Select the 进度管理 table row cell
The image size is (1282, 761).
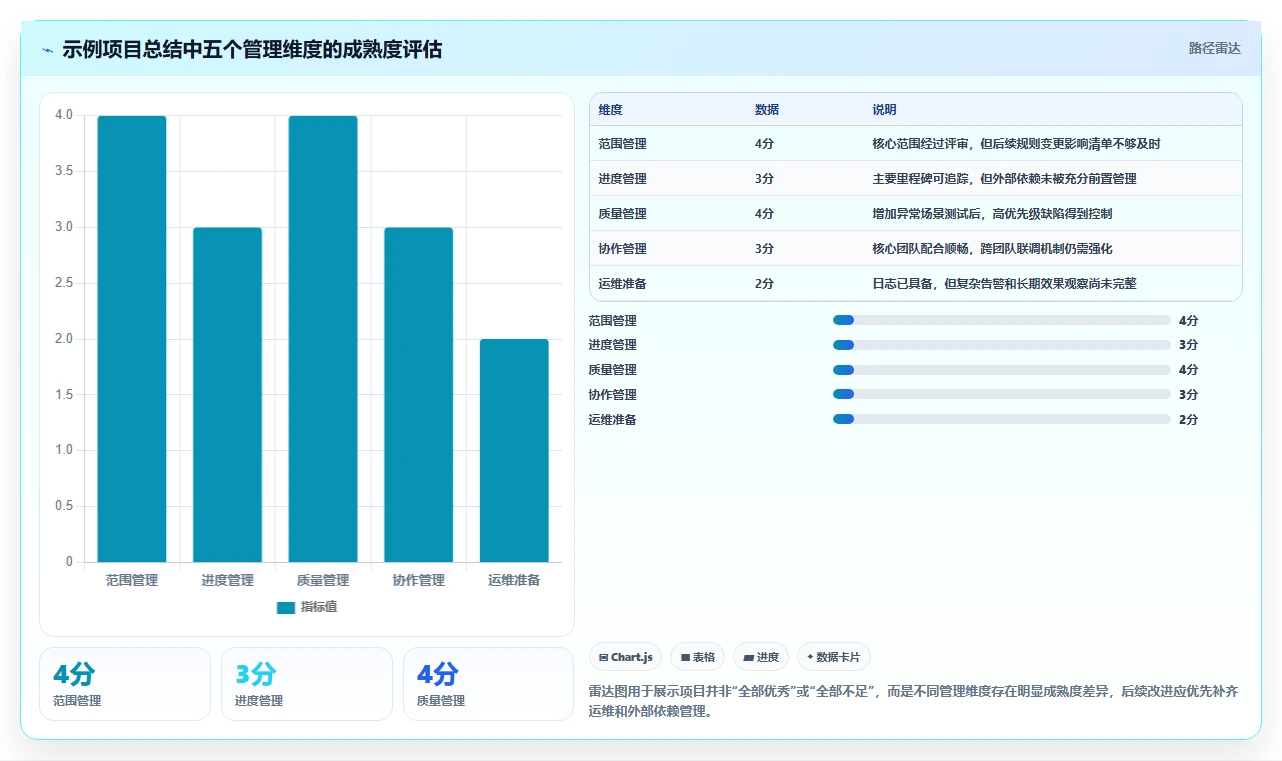tap(622, 179)
